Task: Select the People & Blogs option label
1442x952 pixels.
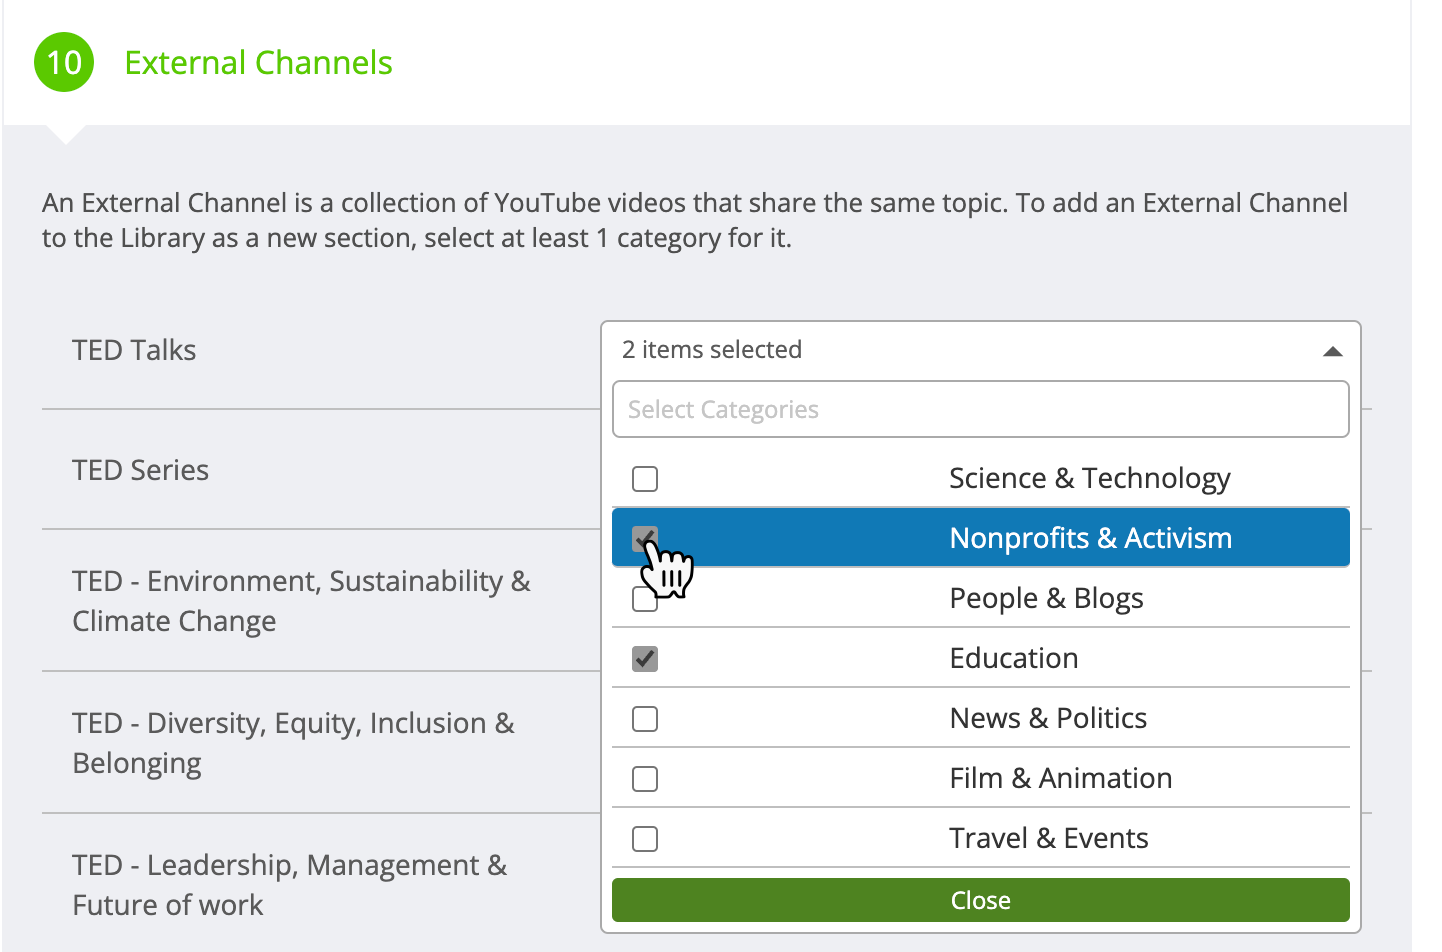Action: [1047, 599]
